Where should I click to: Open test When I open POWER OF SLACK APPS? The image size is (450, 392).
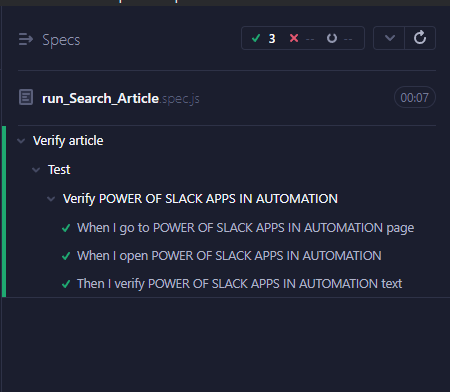(229, 256)
